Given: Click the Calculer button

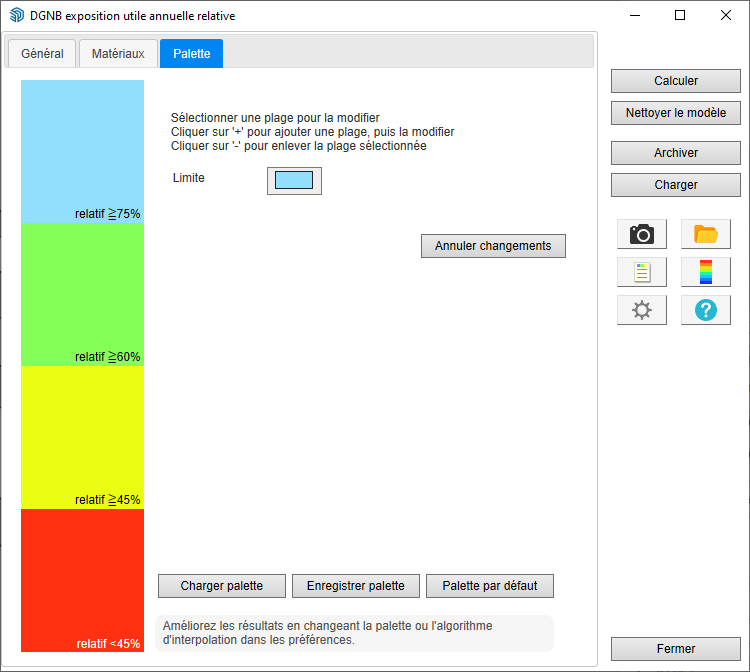Looking at the screenshot, I should tap(675, 81).
